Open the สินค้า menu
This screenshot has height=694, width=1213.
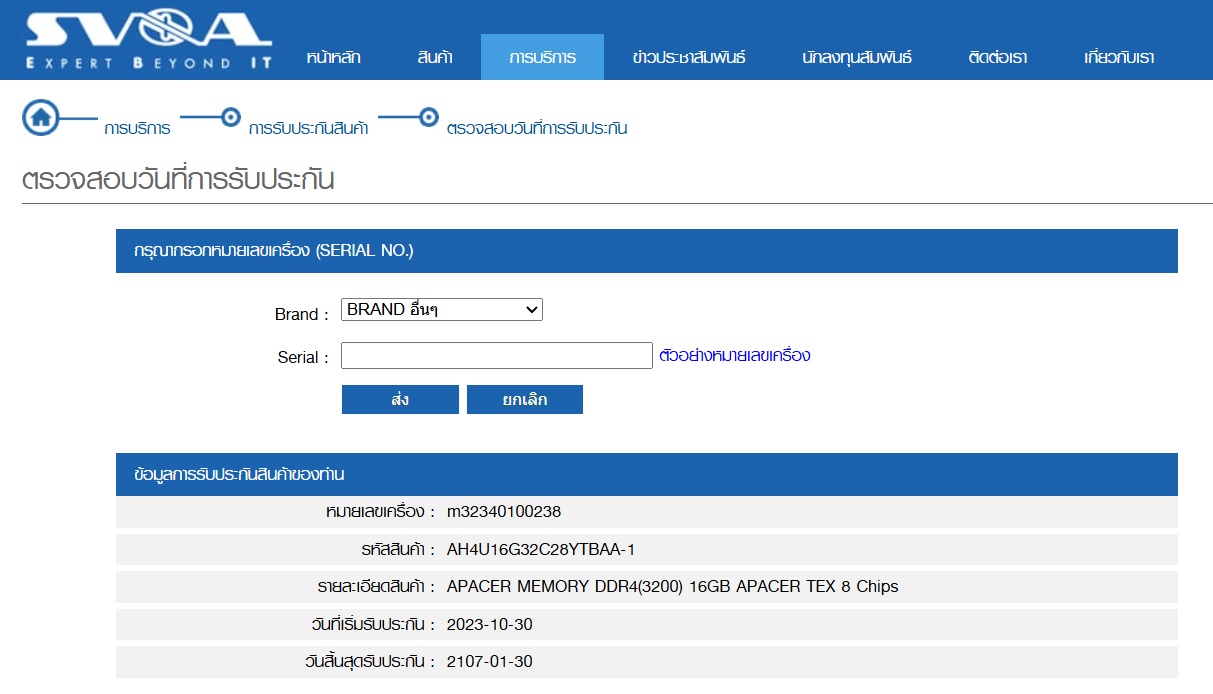435,58
